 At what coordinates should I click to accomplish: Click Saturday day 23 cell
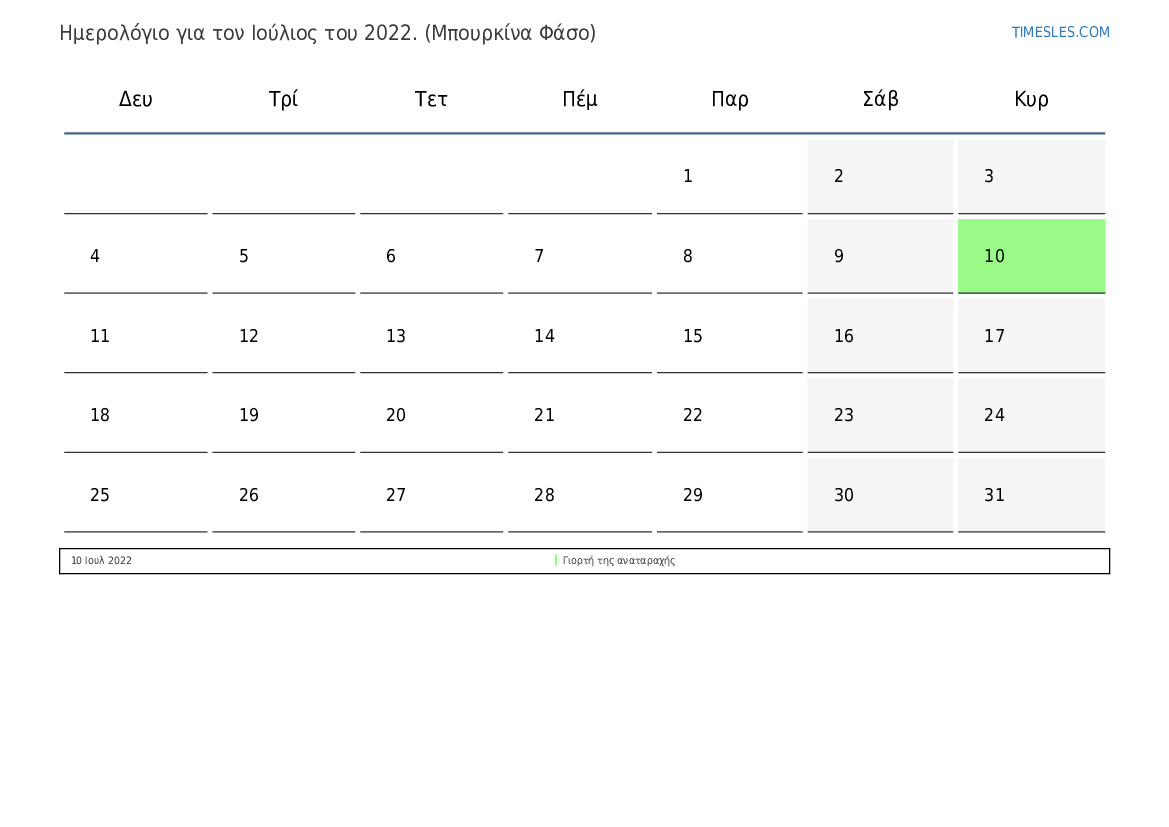pos(880,415)
